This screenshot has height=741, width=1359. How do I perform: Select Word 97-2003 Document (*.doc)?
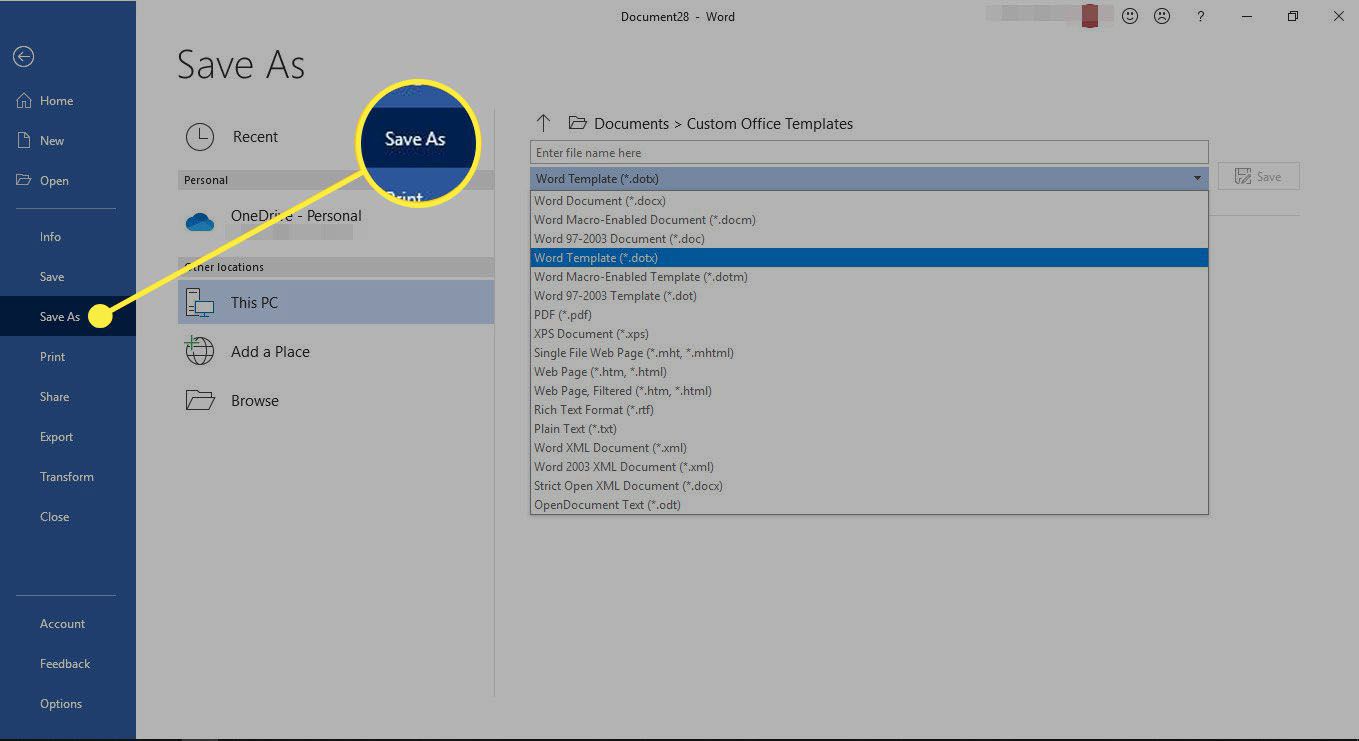tap(869, 239)
